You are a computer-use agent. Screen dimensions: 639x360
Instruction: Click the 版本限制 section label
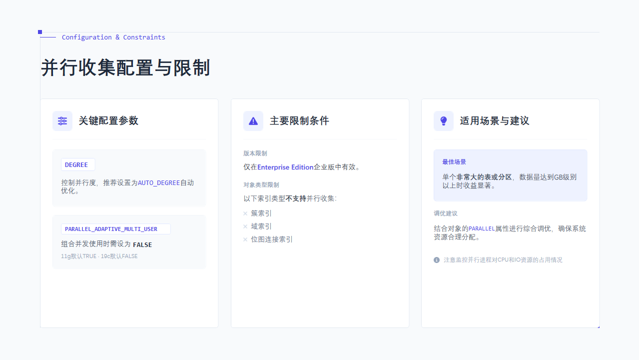[255, 153]
